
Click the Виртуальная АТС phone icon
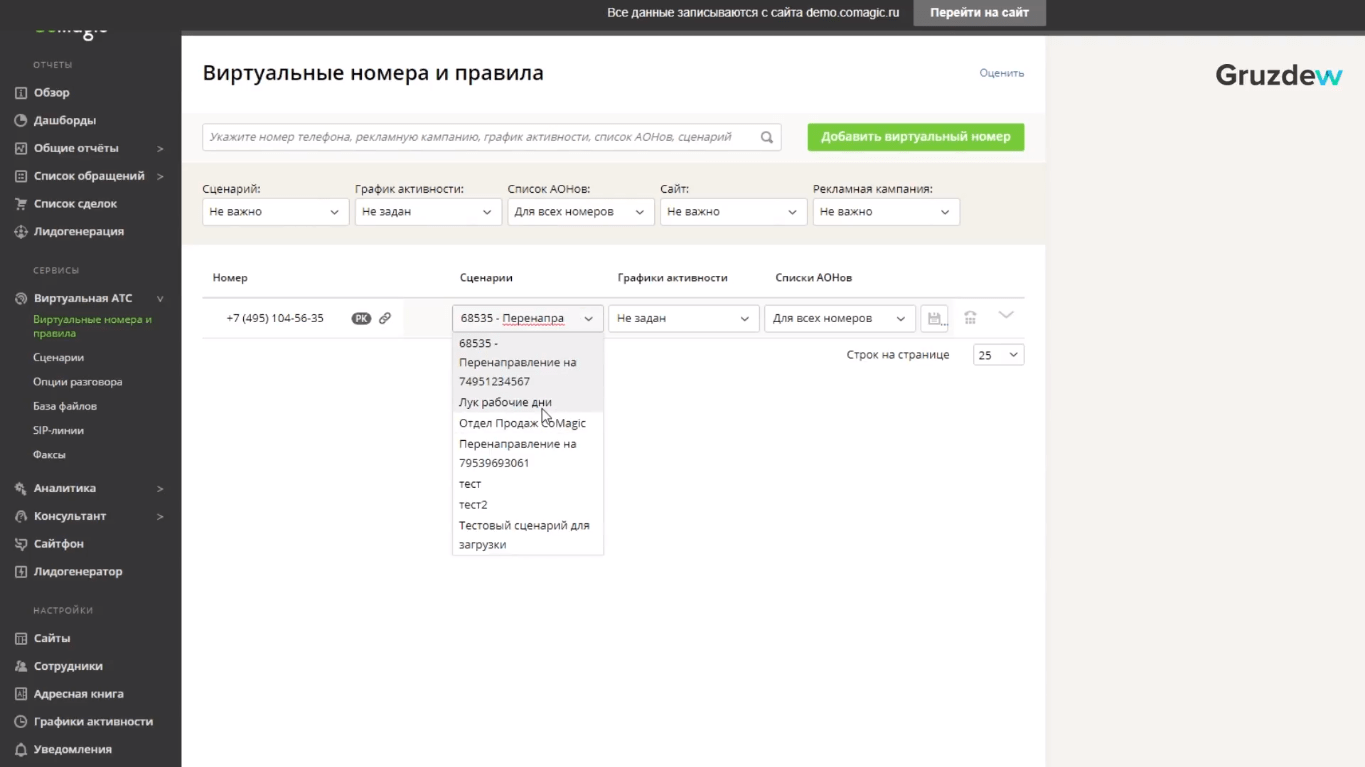point(21,298)
